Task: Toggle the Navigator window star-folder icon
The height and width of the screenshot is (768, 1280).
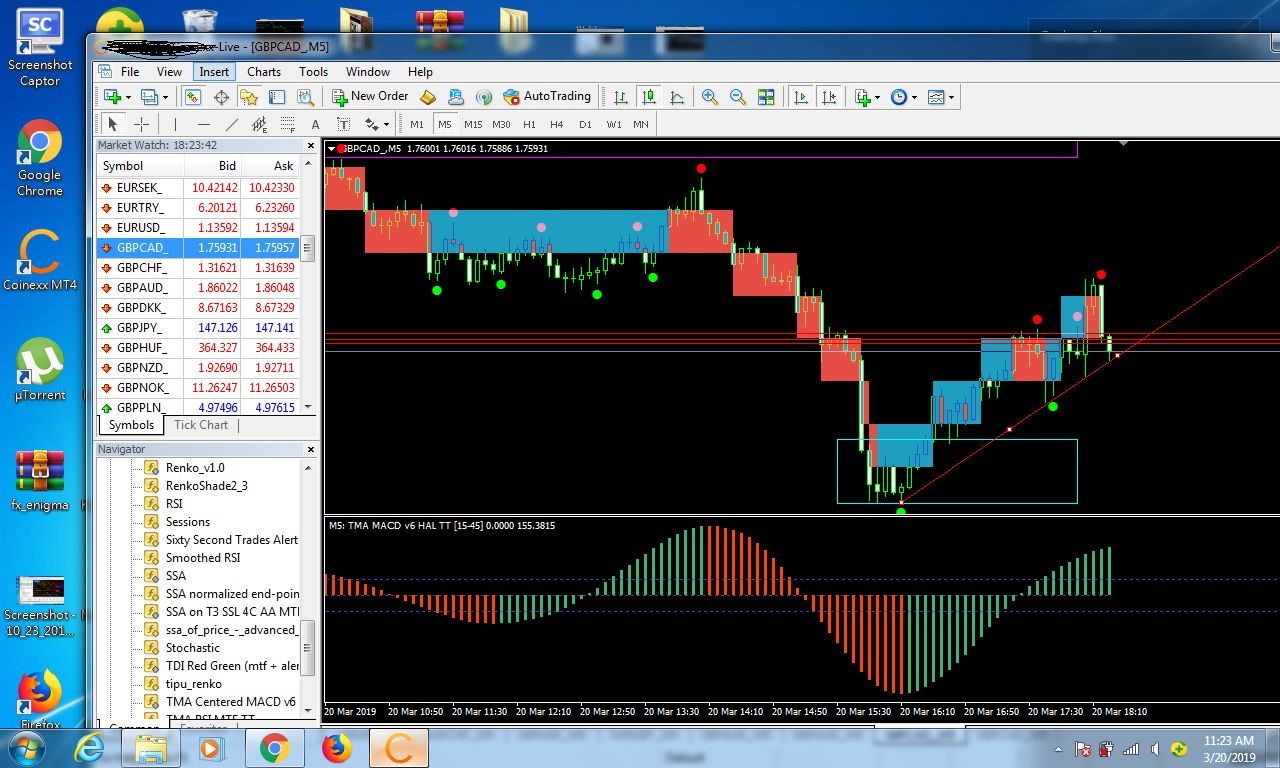Action: [249, 97]
